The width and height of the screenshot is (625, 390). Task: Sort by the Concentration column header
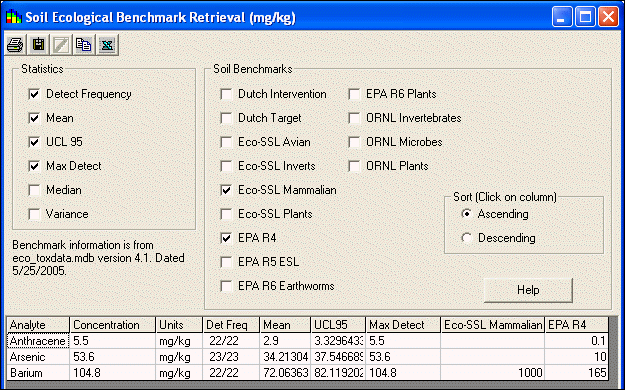tap(113, 325)
